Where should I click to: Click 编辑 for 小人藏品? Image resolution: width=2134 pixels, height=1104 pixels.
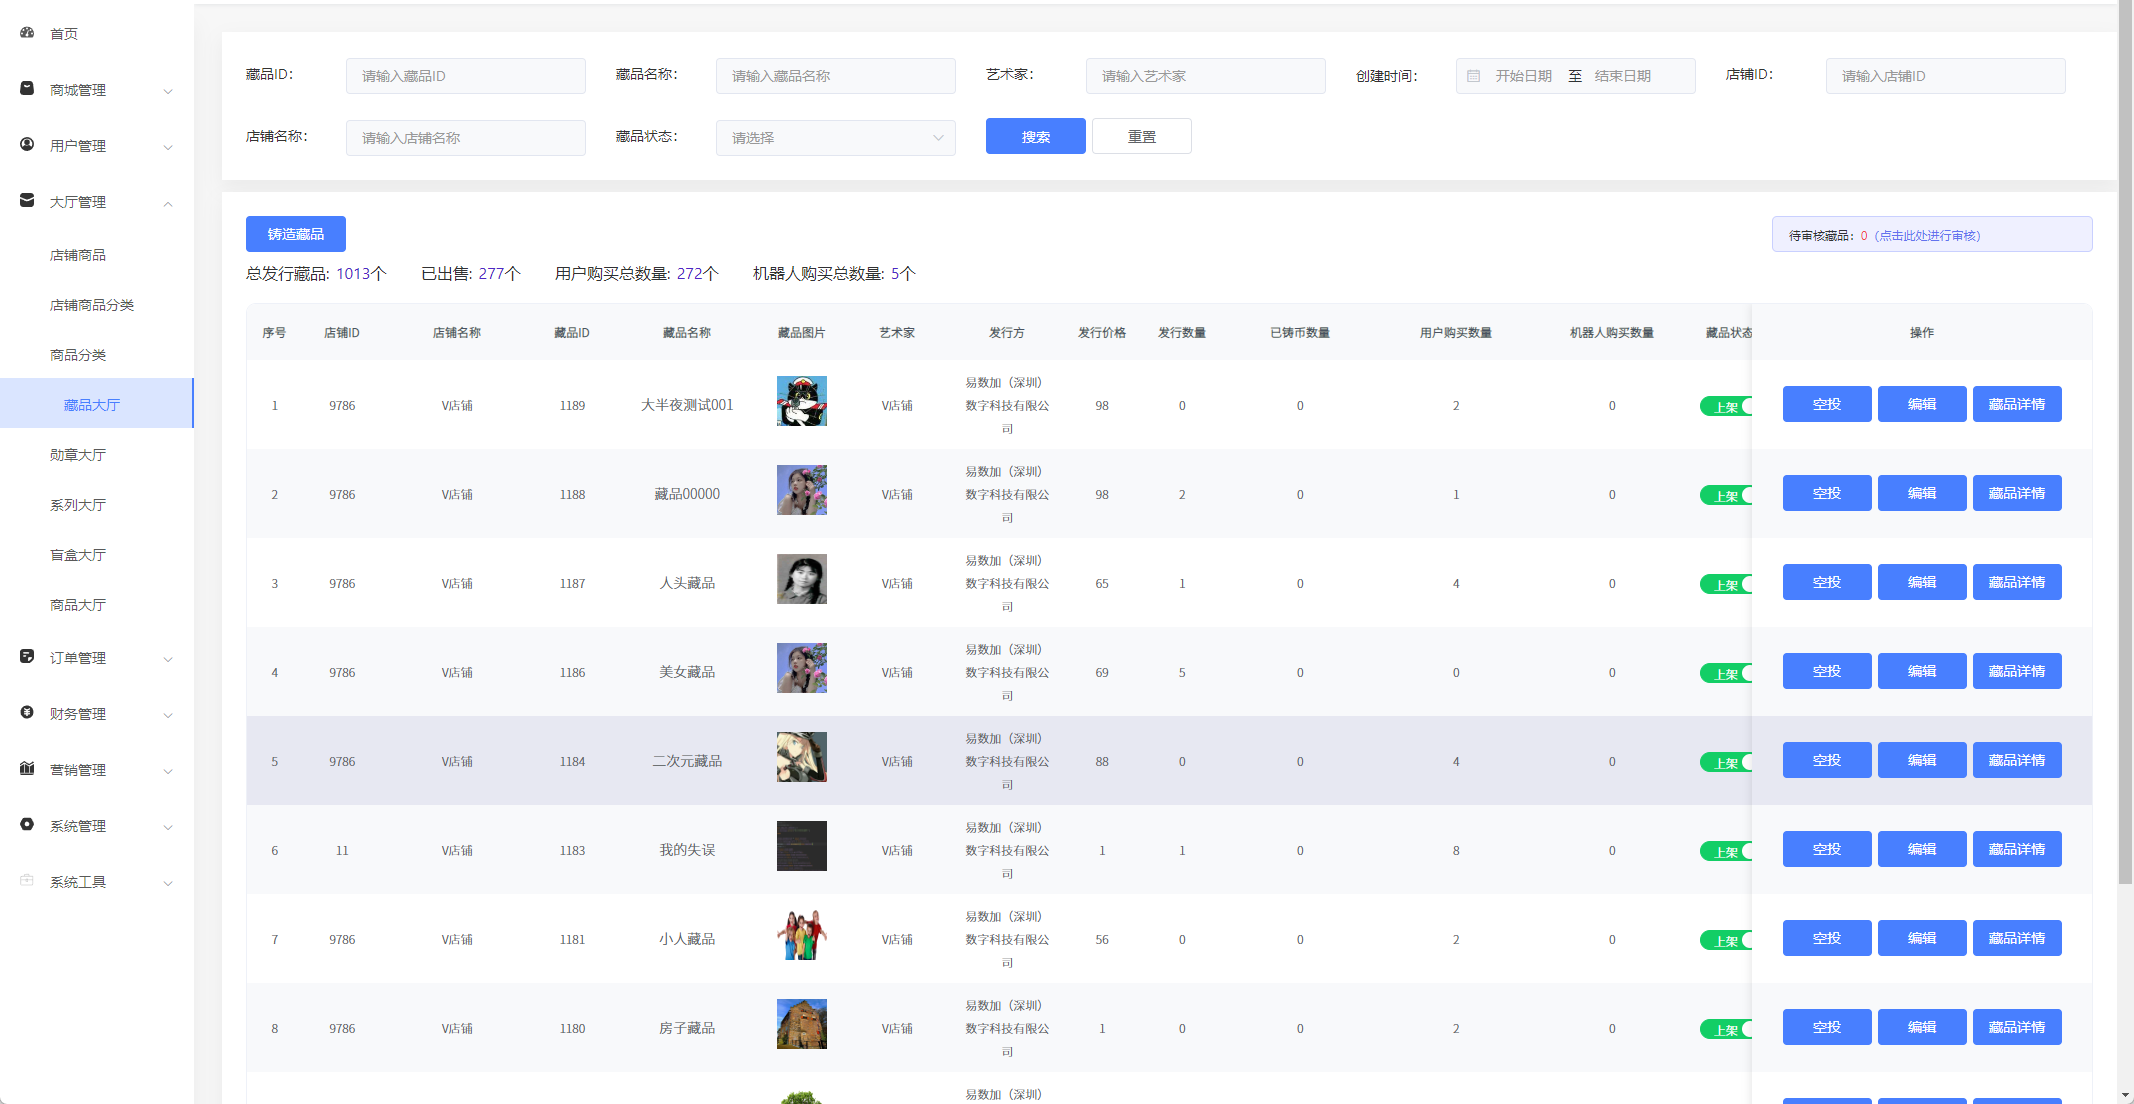(x=1922, y=938)
